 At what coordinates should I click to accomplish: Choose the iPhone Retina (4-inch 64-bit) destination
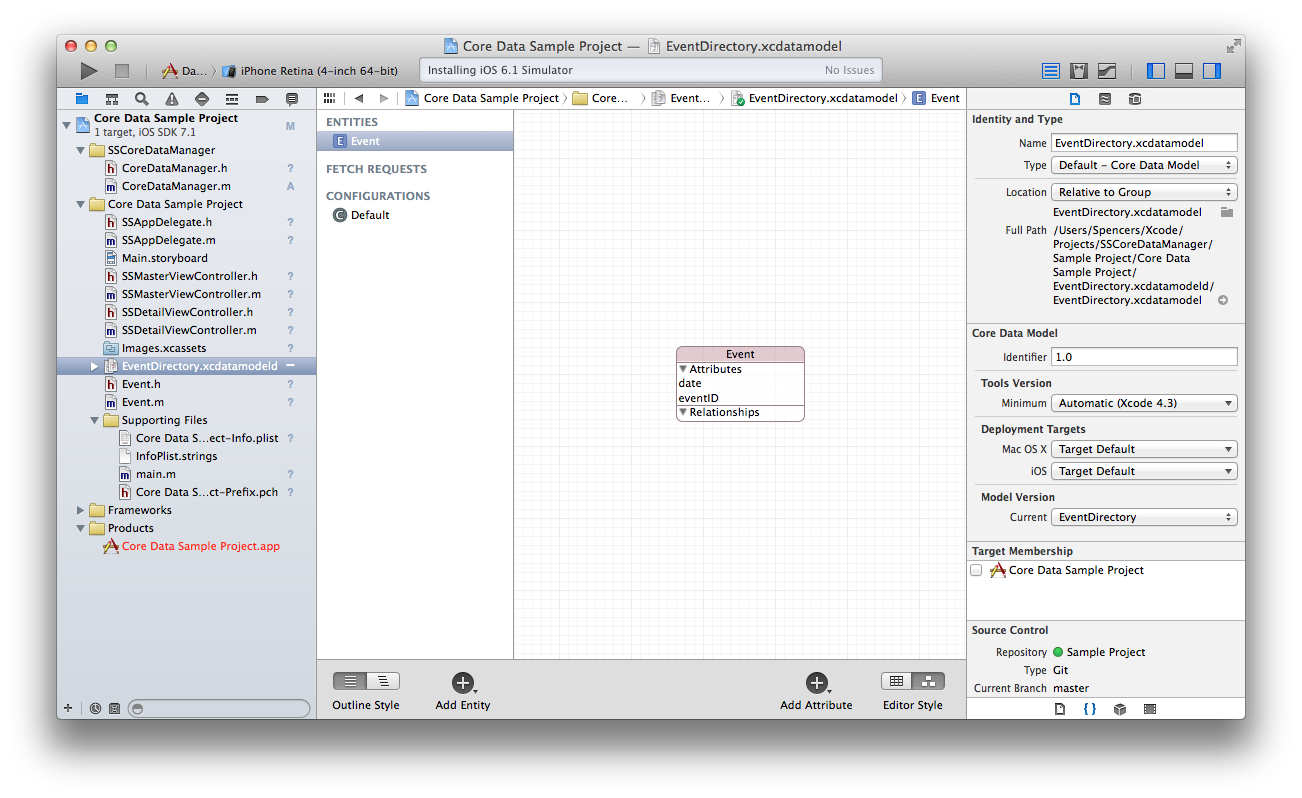(310, 71)
